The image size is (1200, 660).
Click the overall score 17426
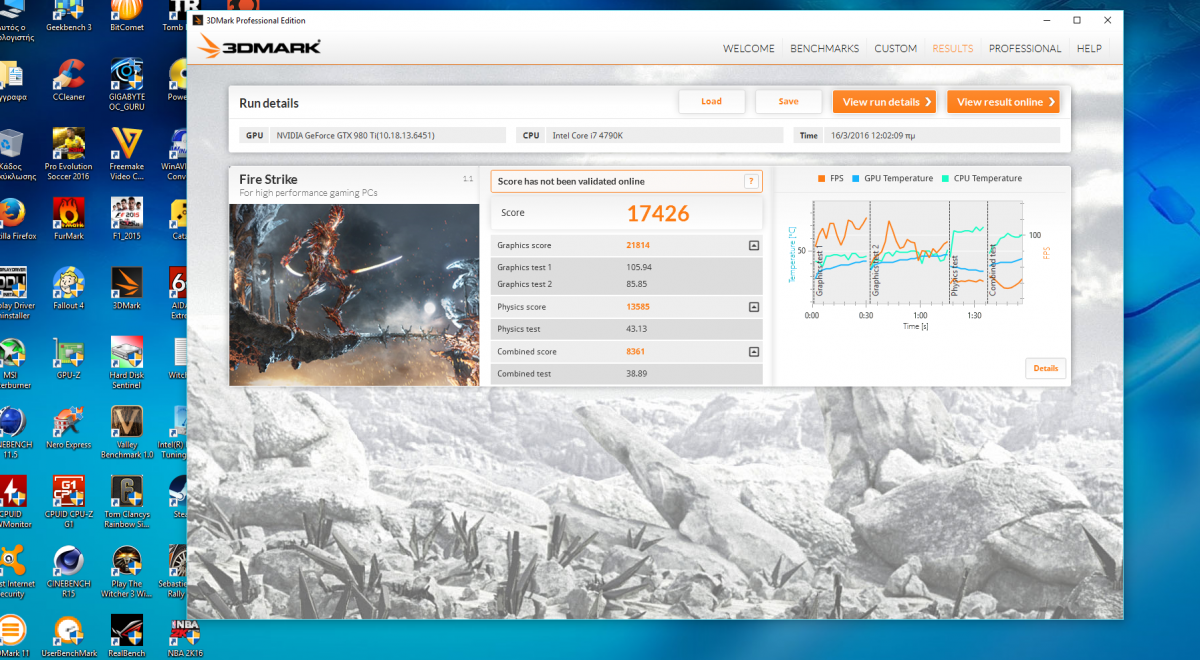pos(658,212)
